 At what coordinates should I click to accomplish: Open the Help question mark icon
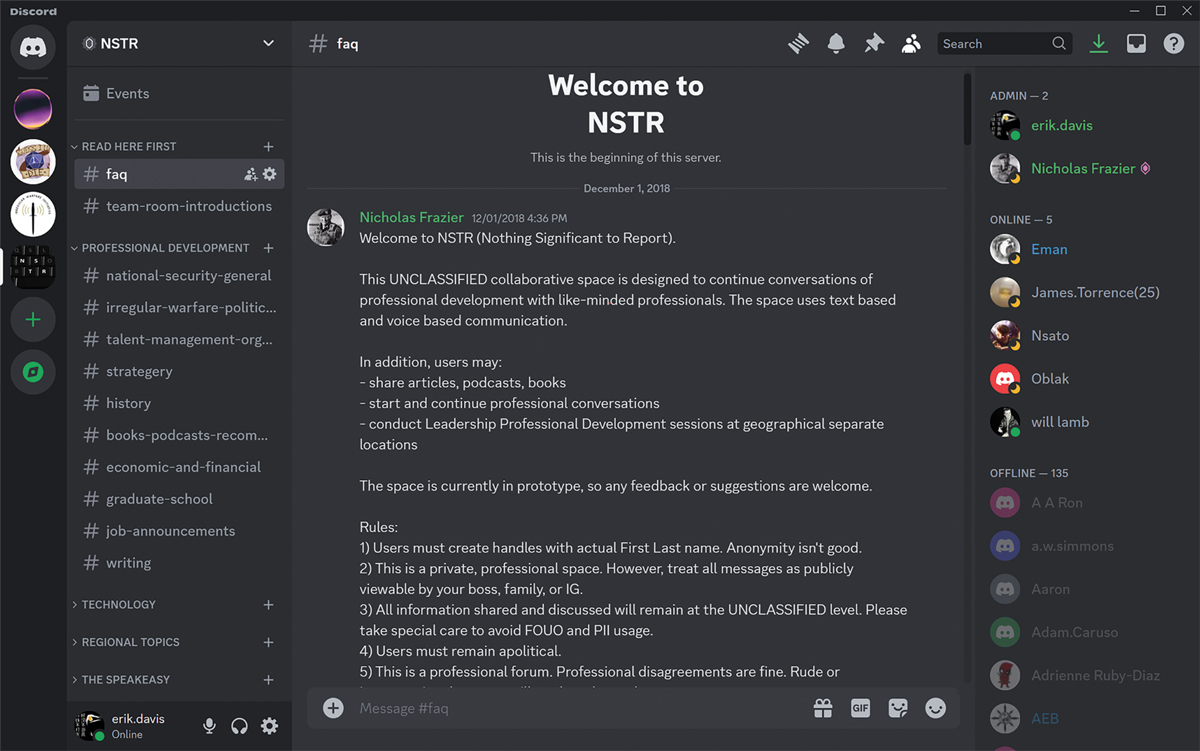click(x=1174, y=44)
